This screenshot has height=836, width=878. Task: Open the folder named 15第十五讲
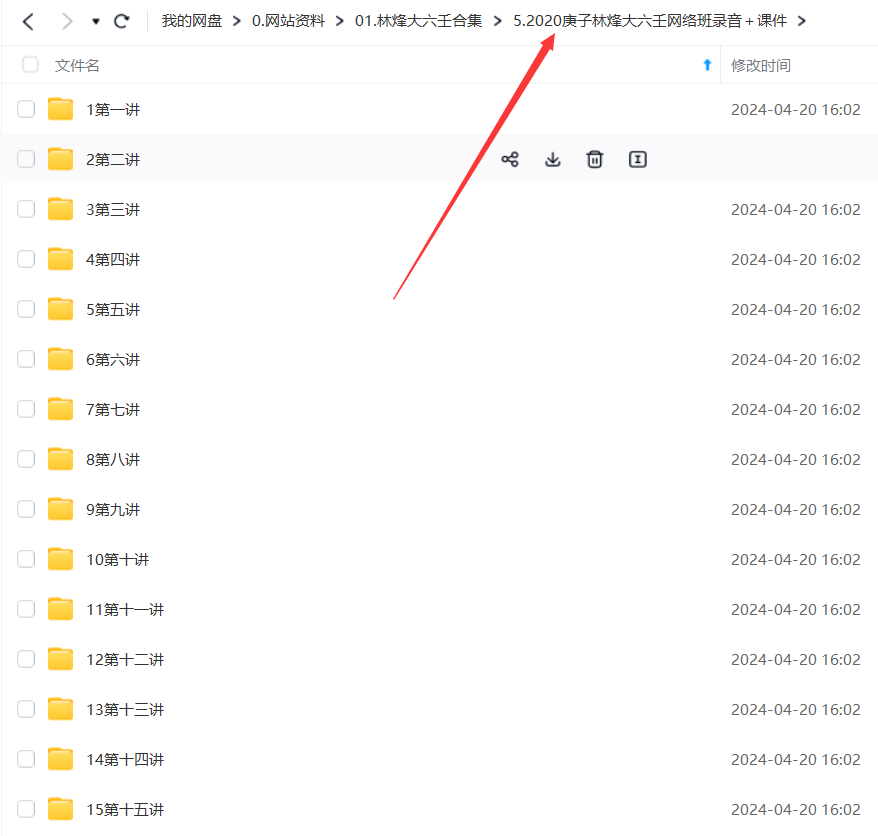click(x=125, y=808)
